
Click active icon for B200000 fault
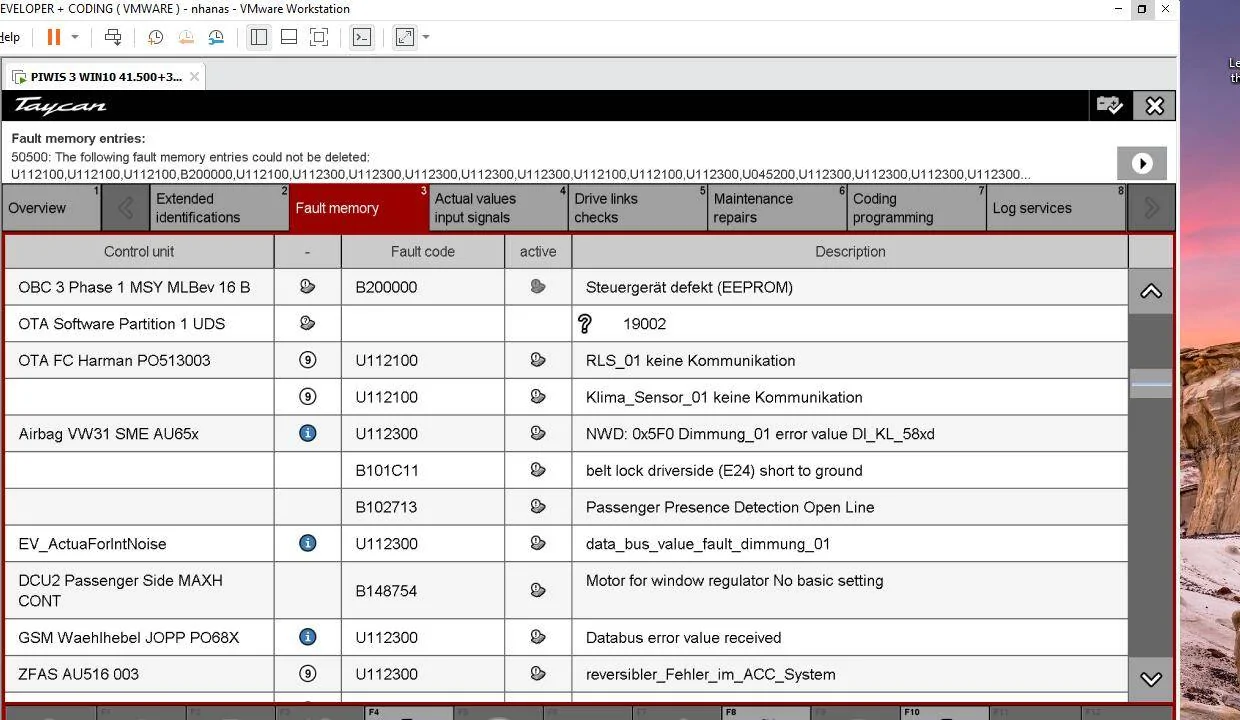pos(538,287)
